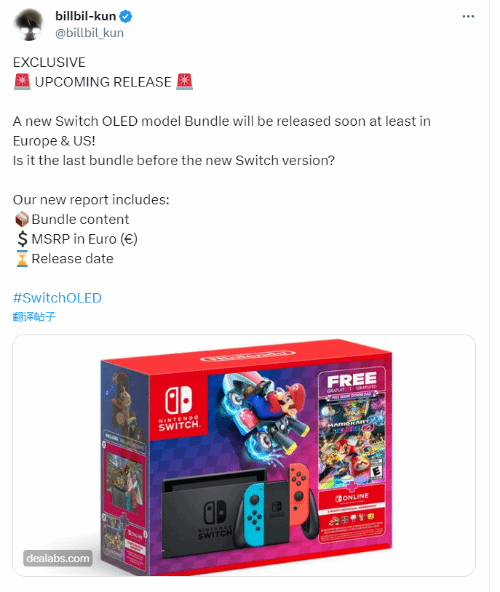Viewport: 500px width, 592px height.
Task: Click the right red siren emoji
Action: (x=185, y=82)
